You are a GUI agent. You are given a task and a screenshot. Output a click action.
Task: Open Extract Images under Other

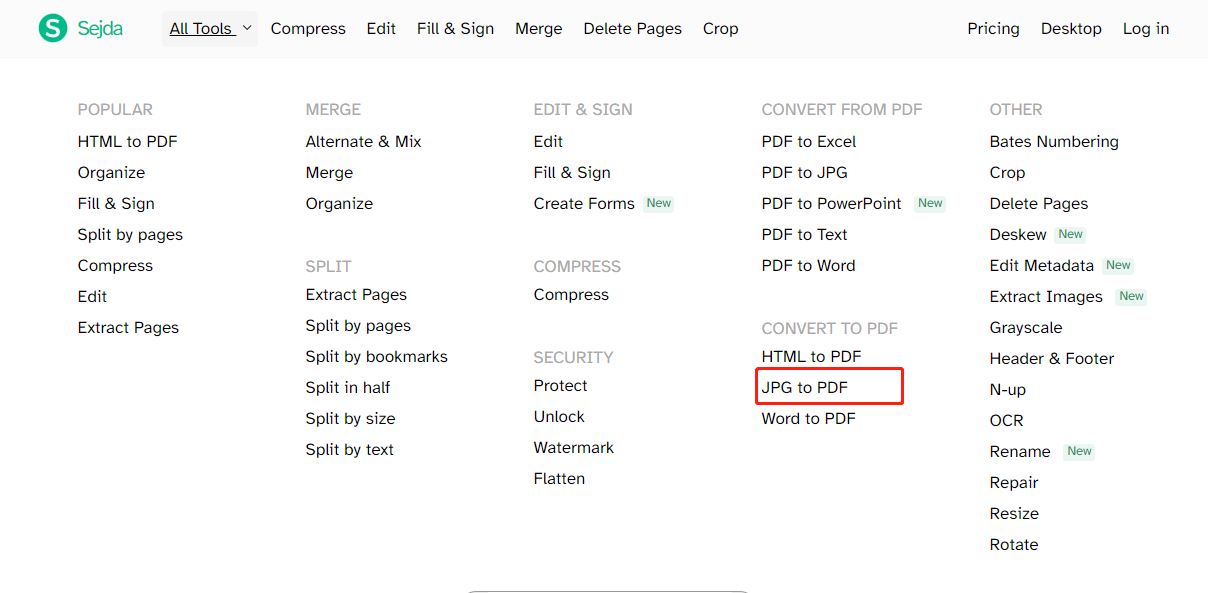point(1046,297)
